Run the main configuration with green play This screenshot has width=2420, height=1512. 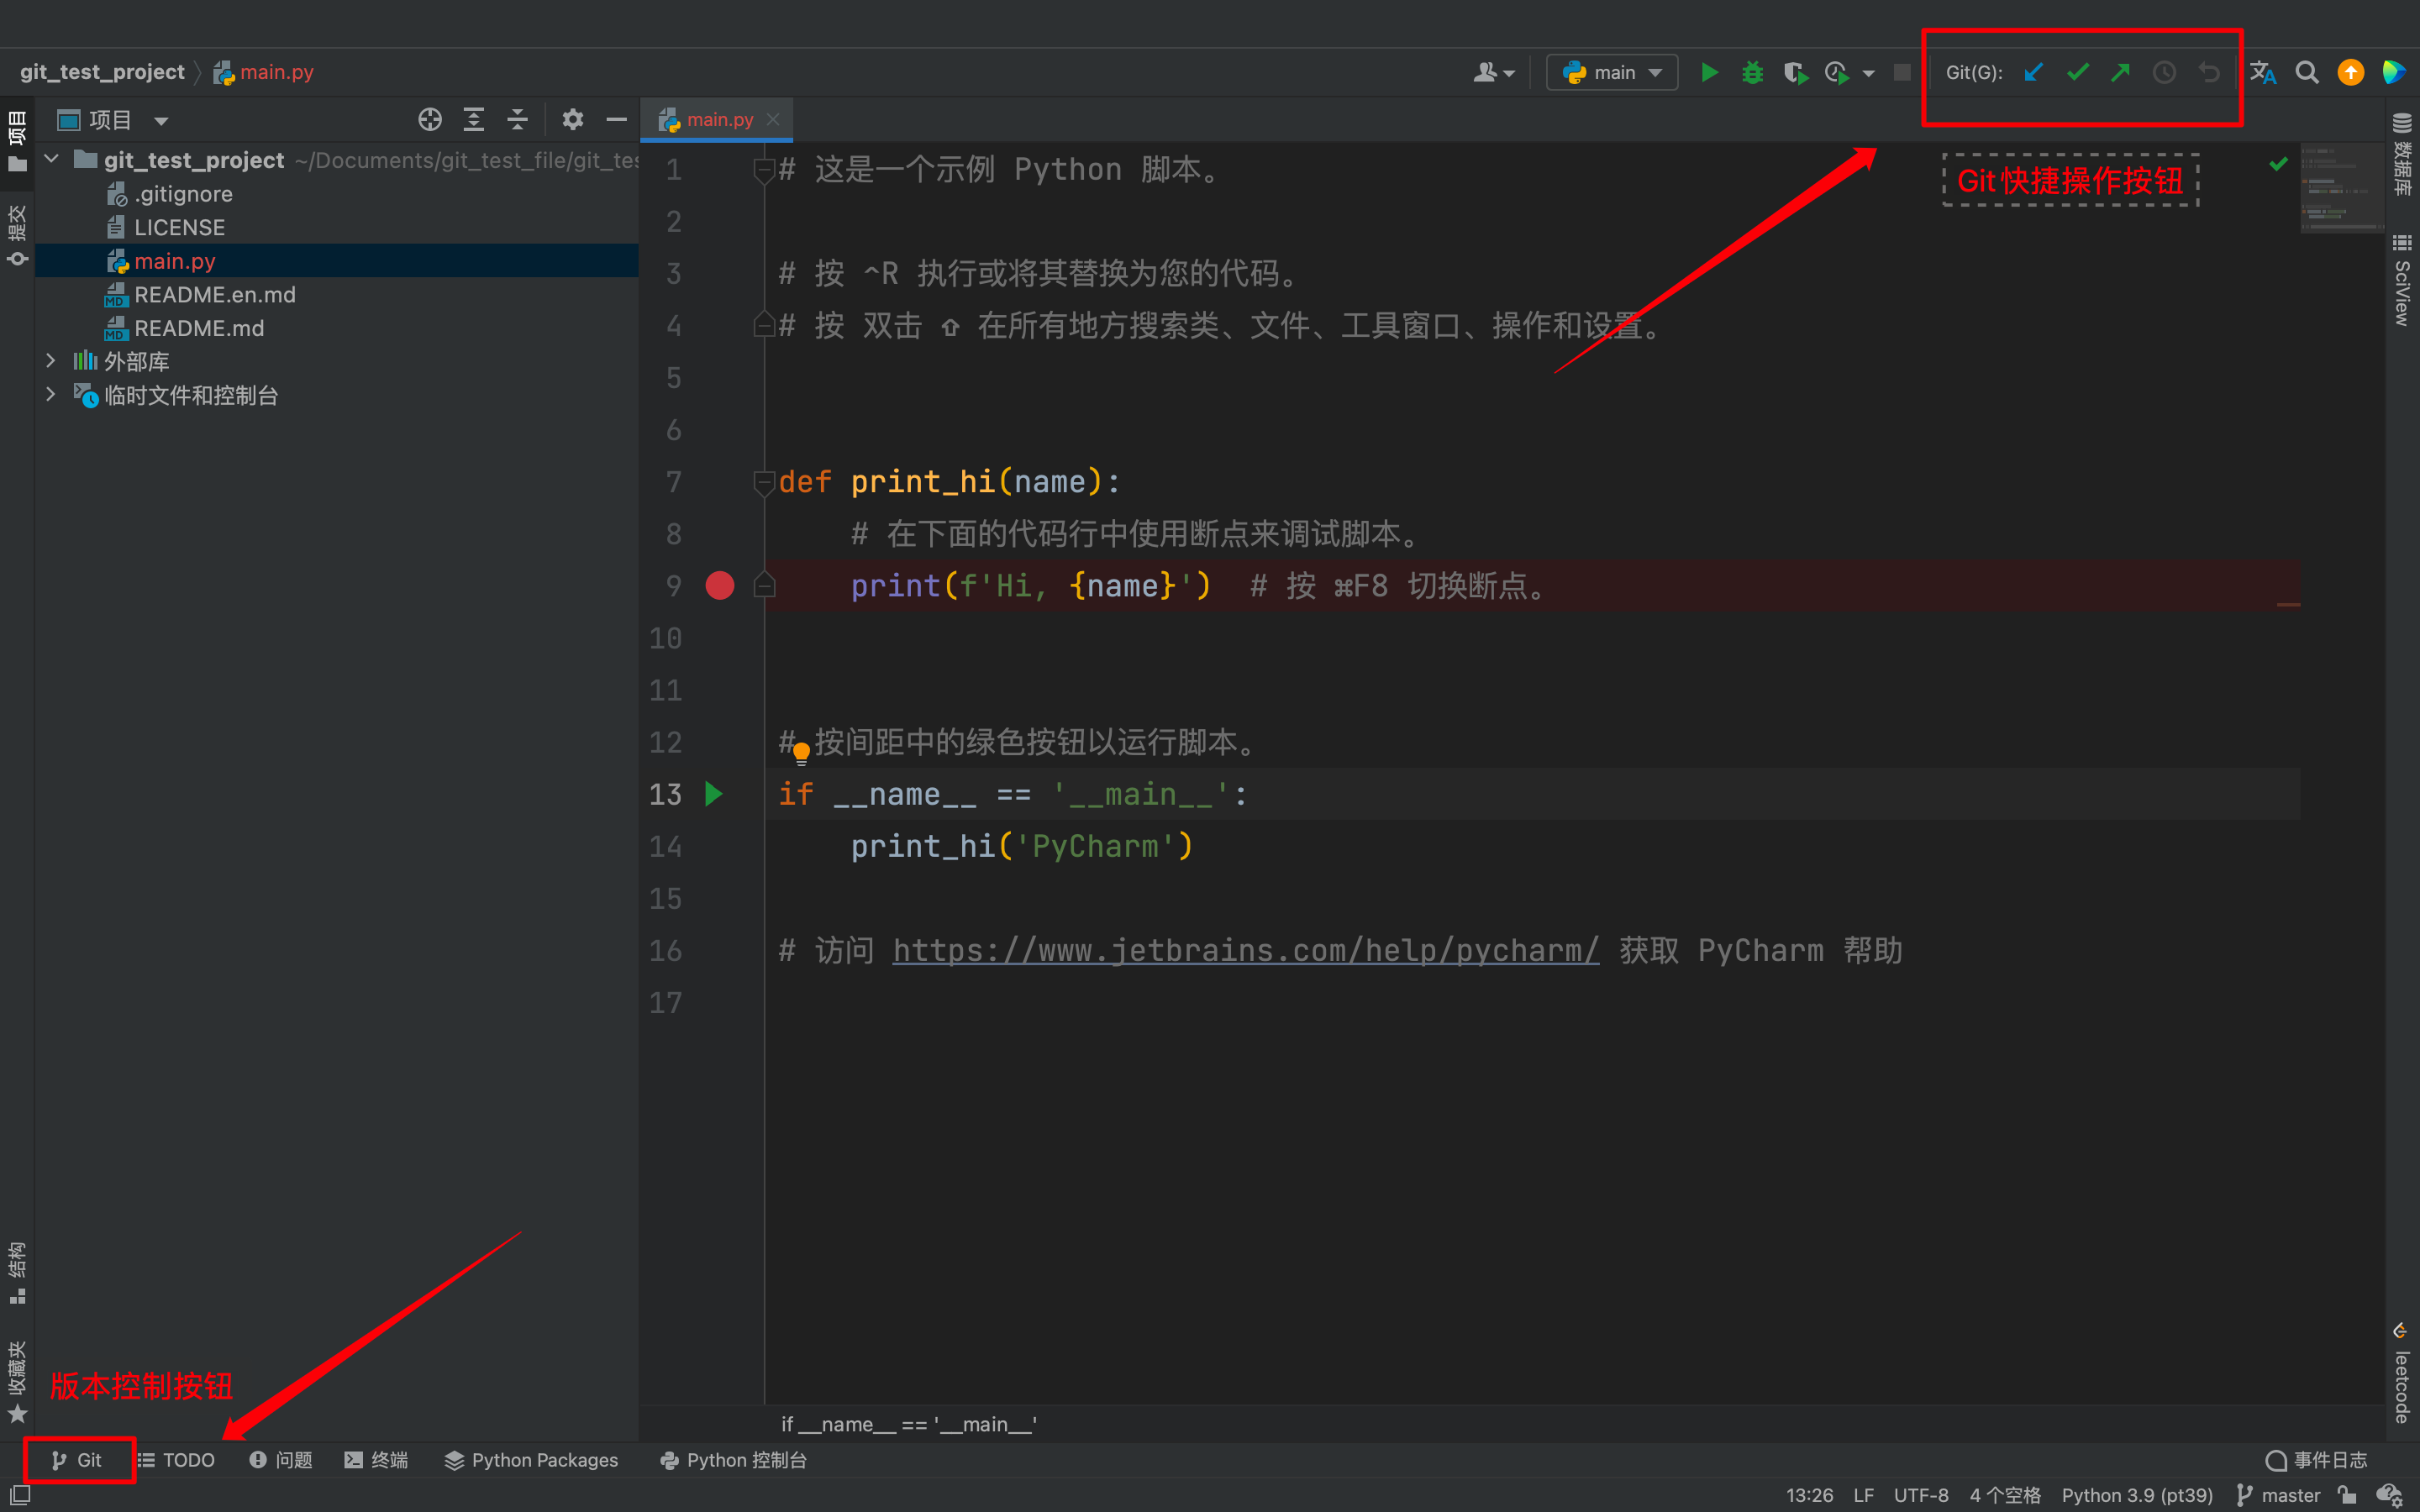[1710, 73]
